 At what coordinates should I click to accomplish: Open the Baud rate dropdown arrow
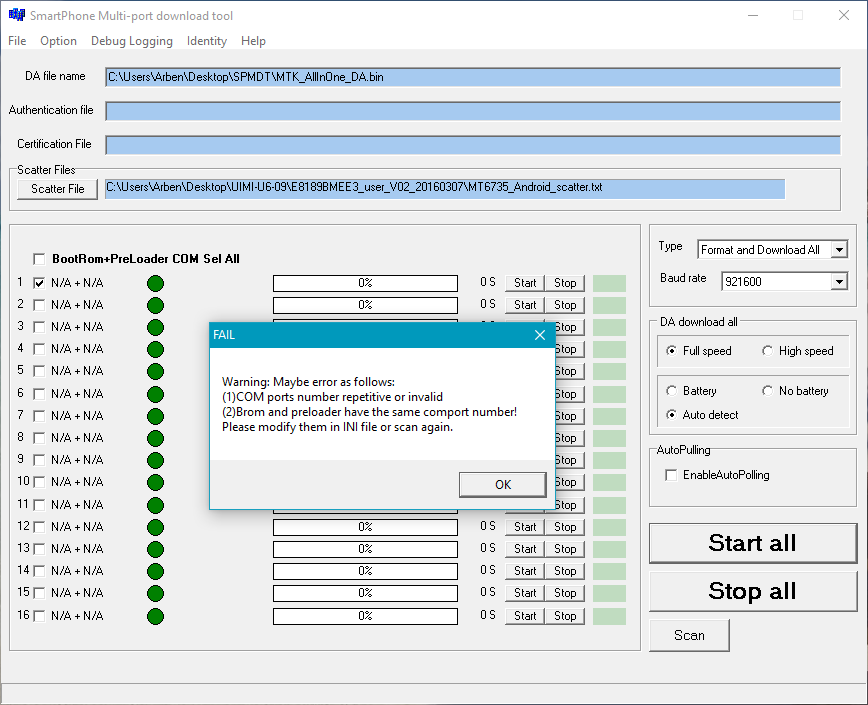839,282
